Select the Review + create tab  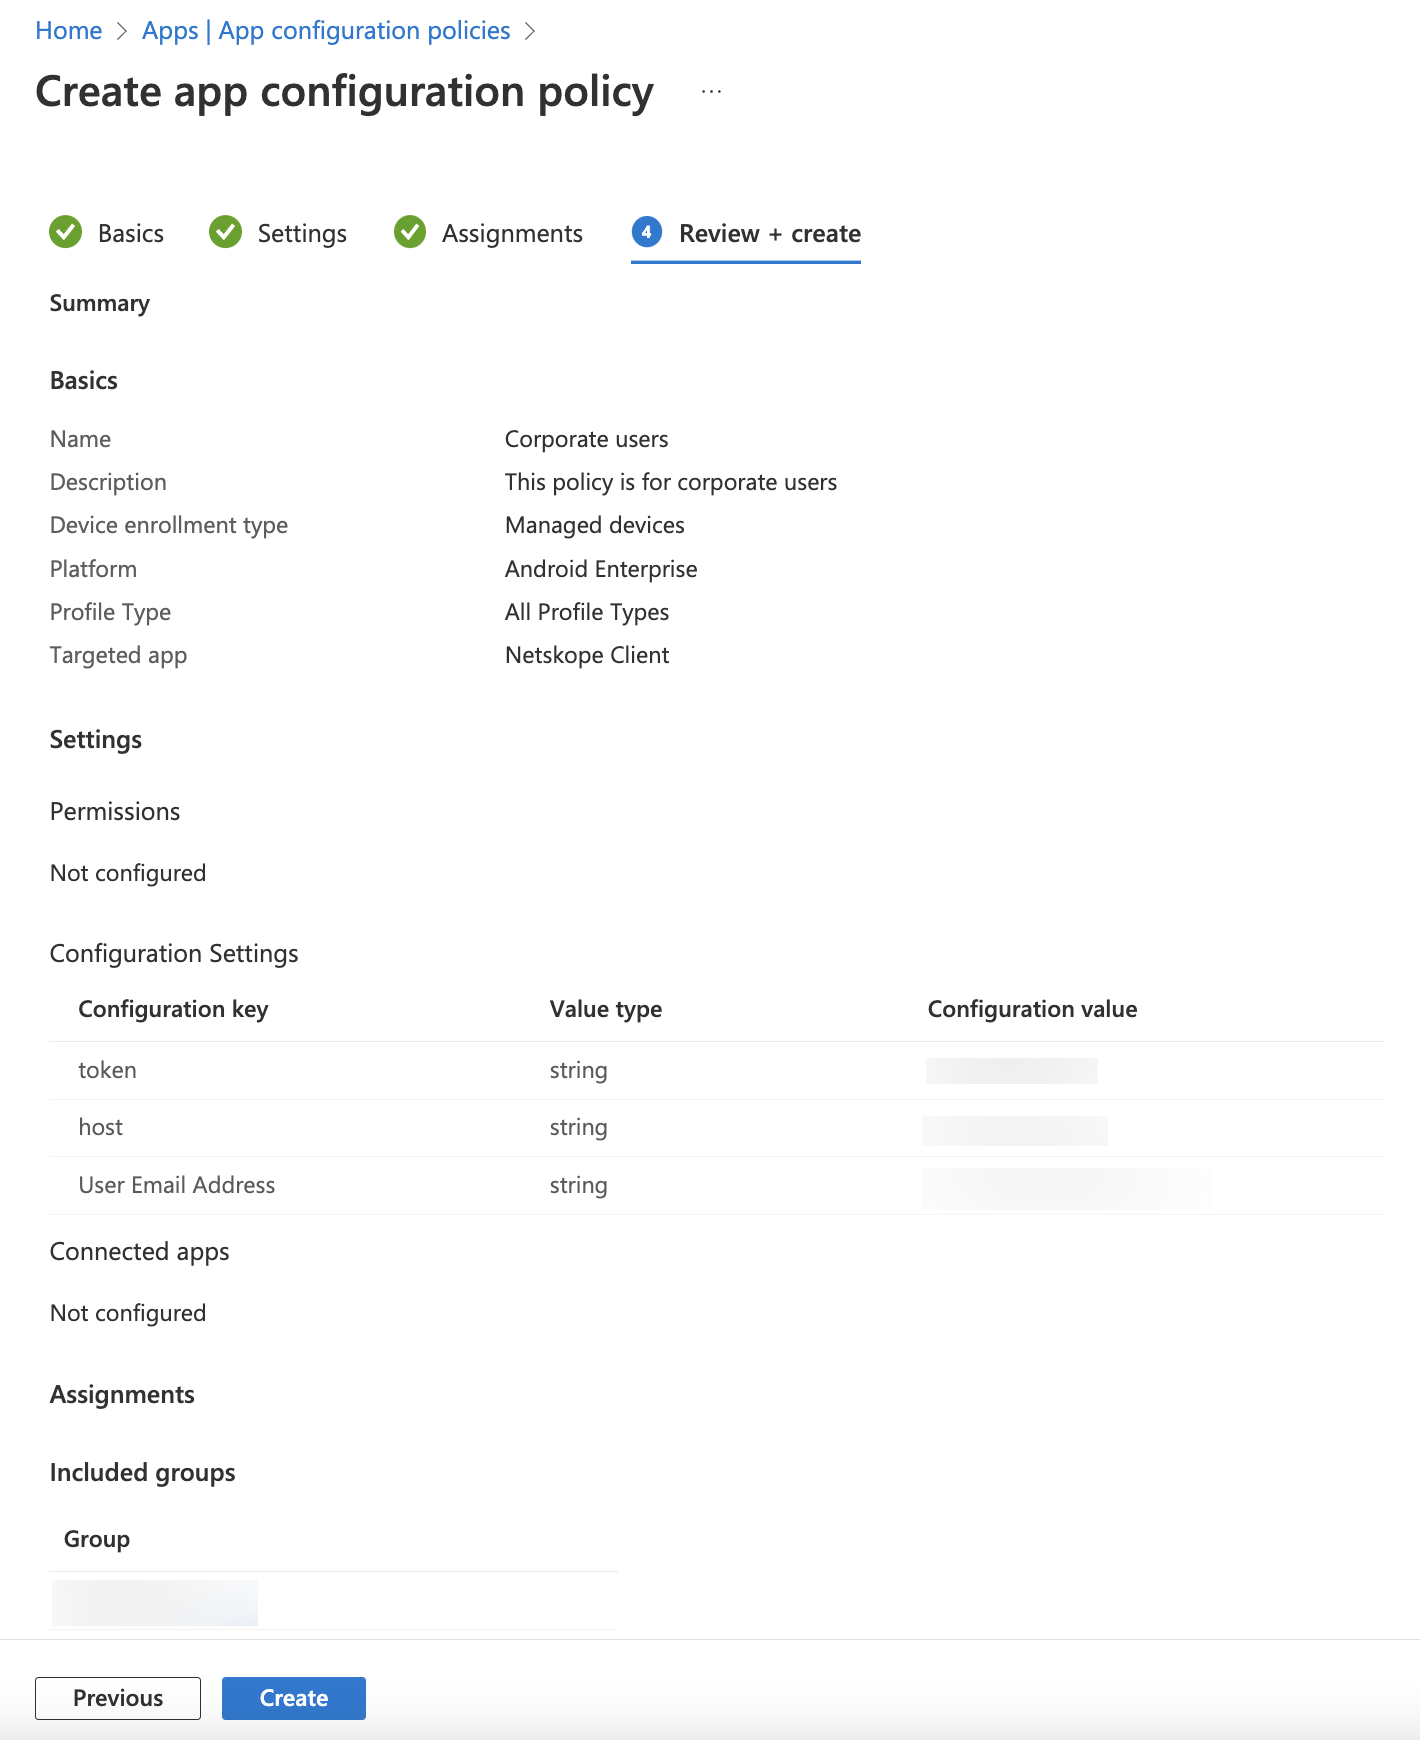tap(769, 233)
